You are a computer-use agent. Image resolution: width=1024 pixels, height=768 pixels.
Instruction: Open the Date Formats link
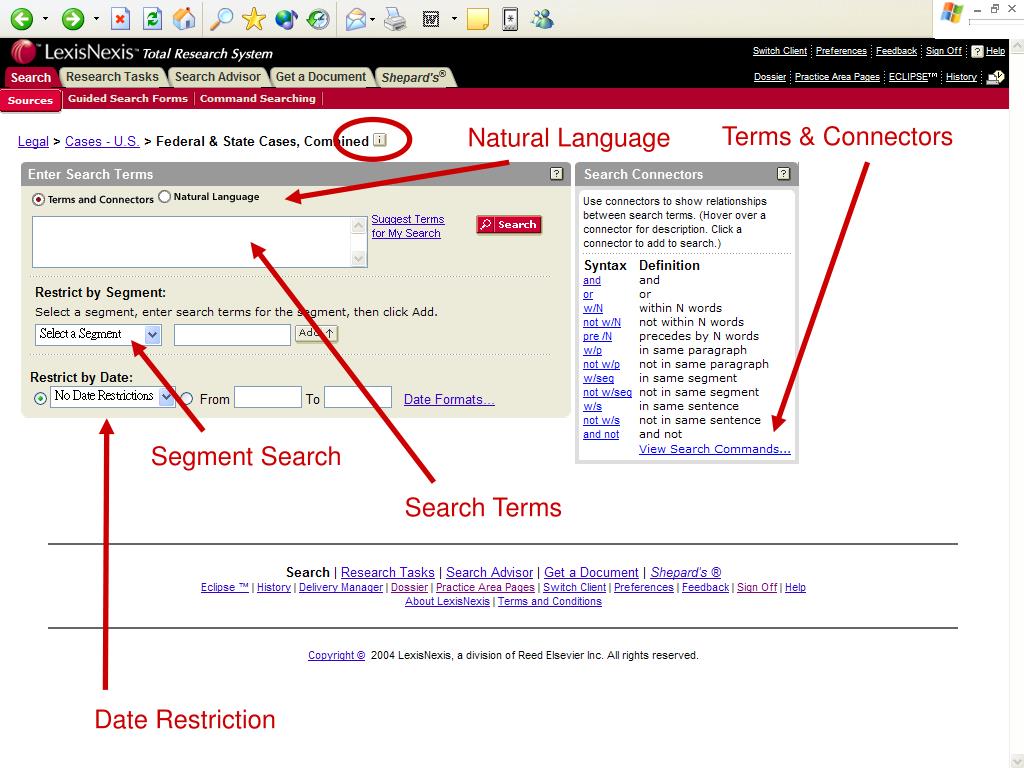tap(449, 399)
